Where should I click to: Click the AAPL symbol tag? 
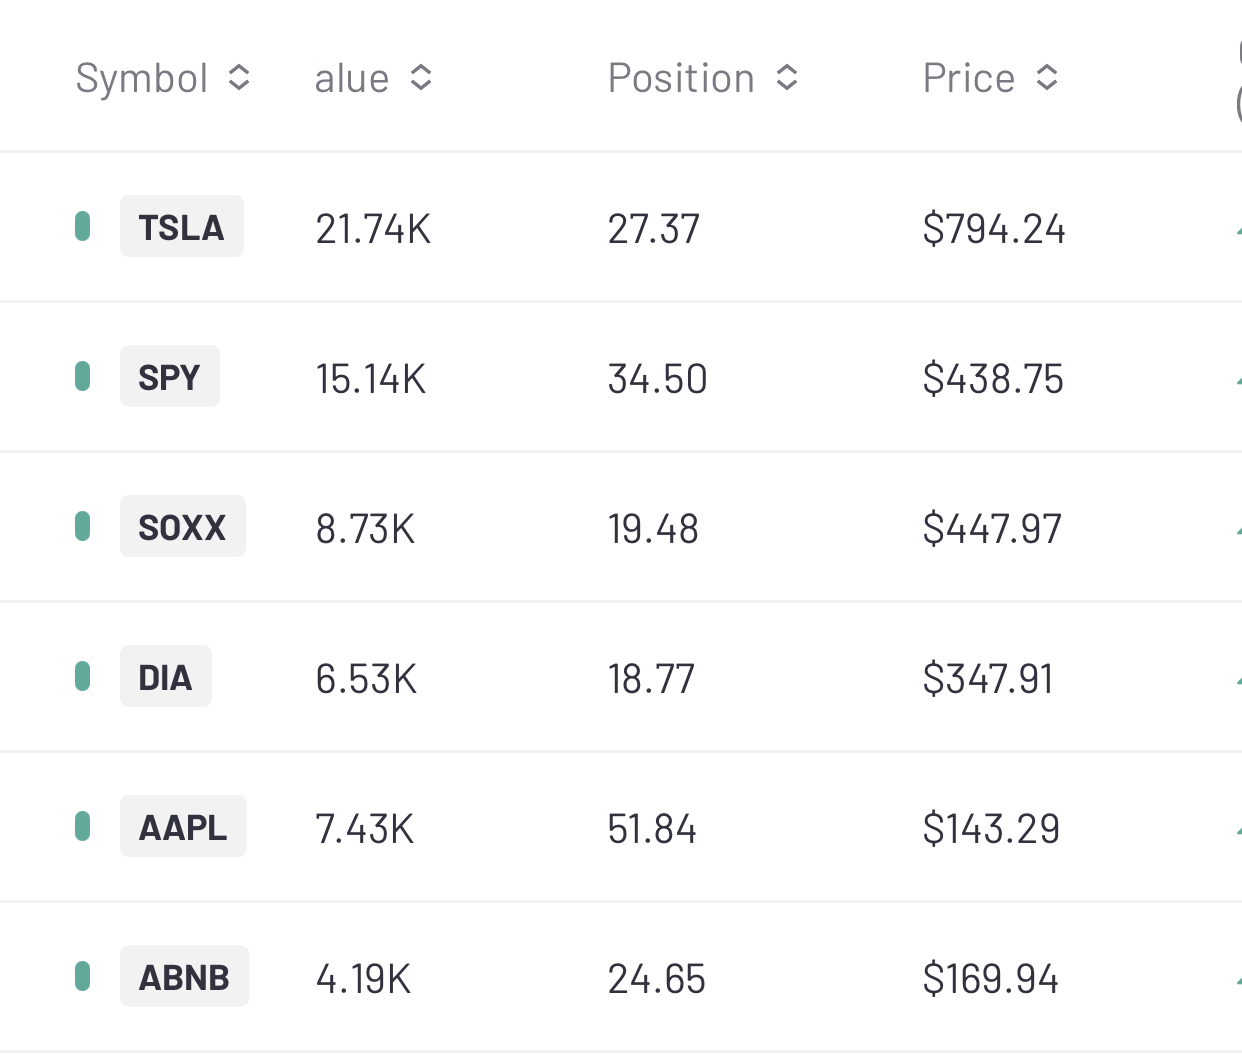183,827
